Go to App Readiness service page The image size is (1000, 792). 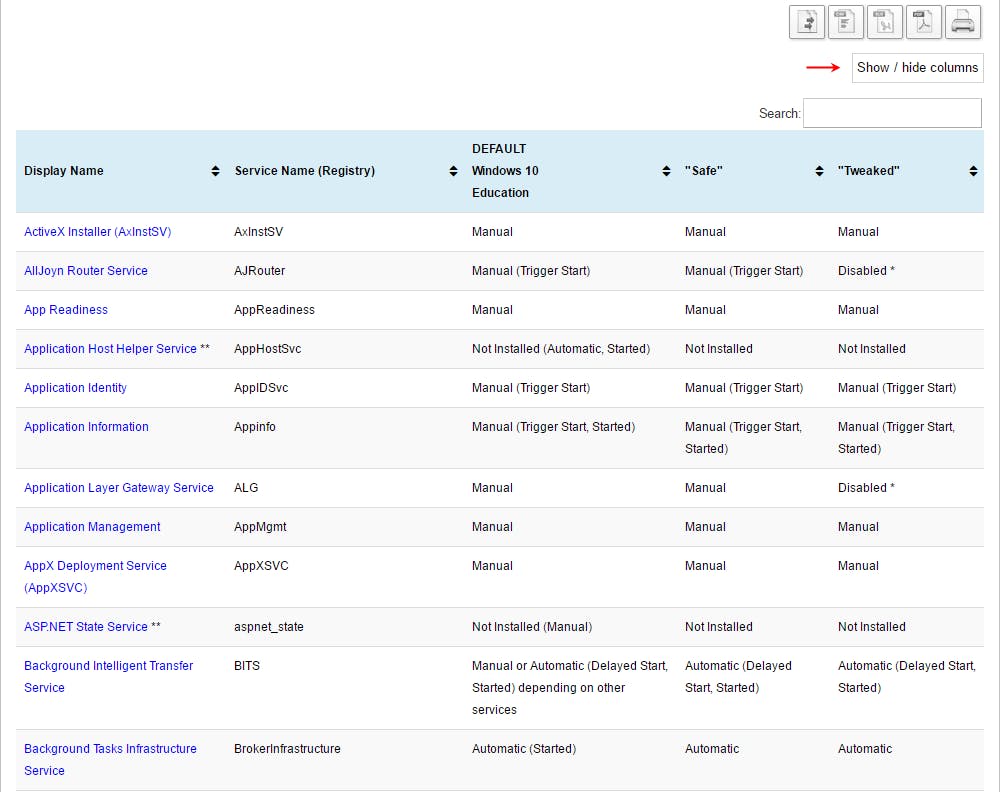tap(66, 310)
